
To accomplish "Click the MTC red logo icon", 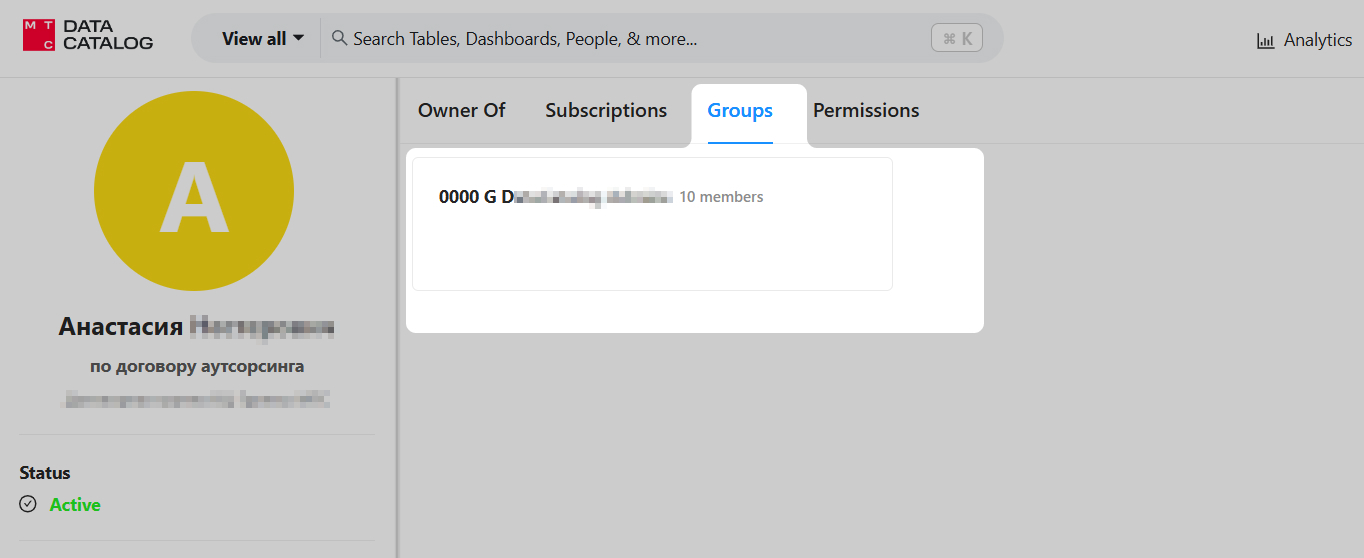I will click(x=38, y=35).
